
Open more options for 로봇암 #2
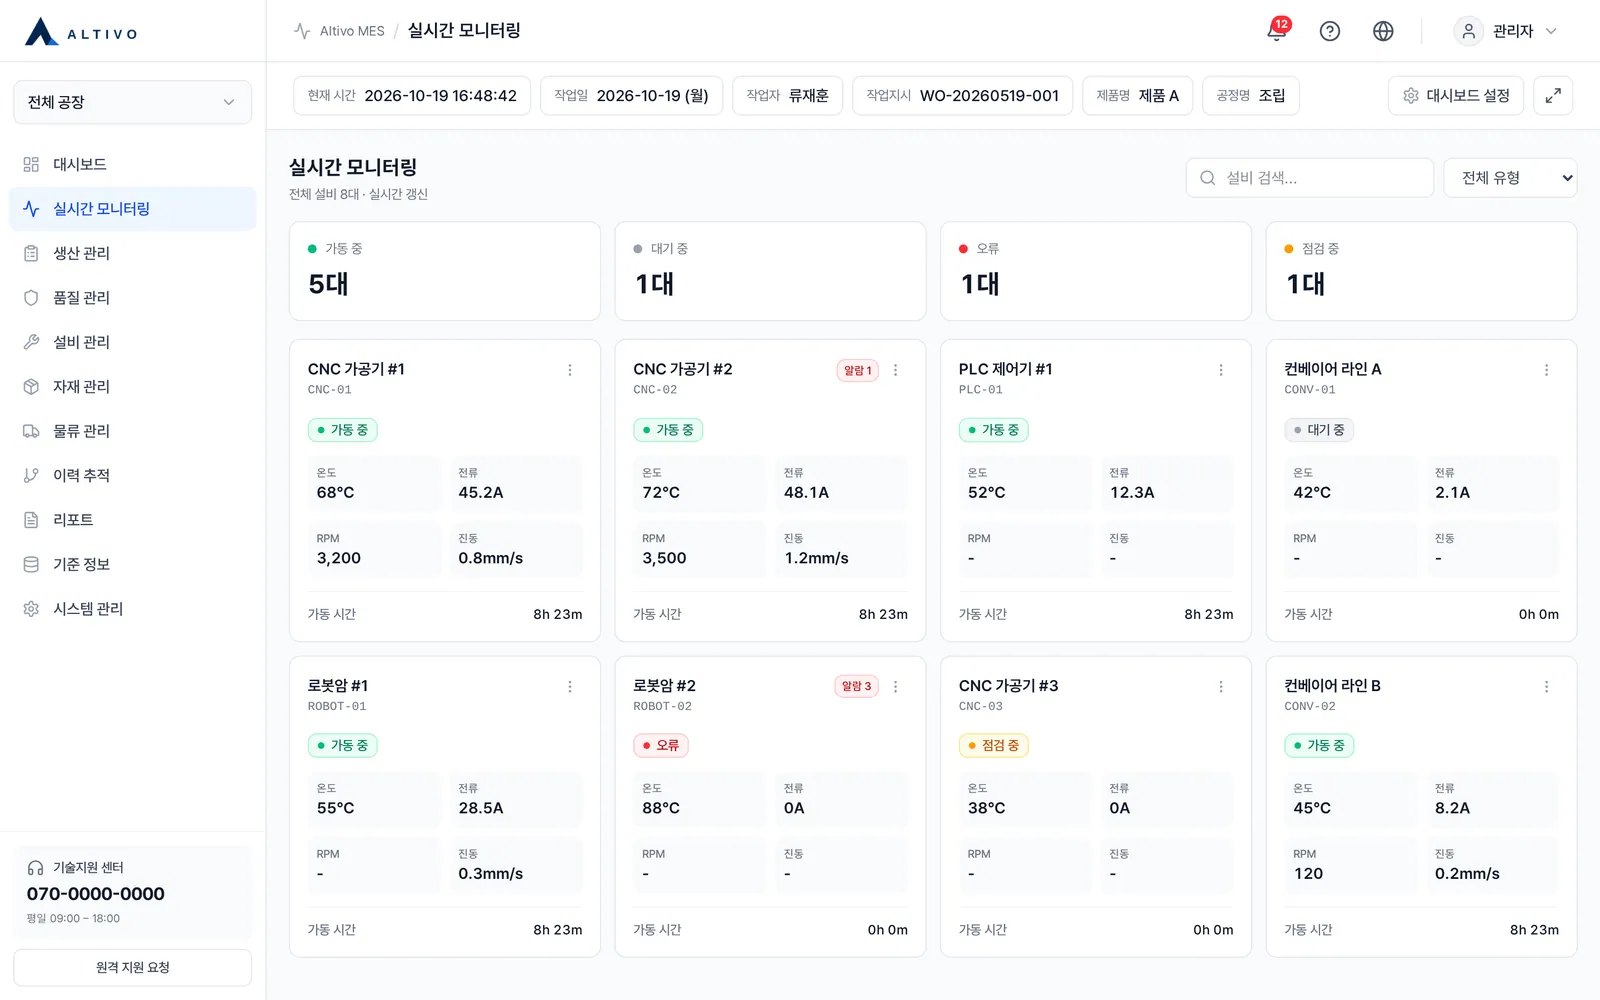[x=896, y=687]
